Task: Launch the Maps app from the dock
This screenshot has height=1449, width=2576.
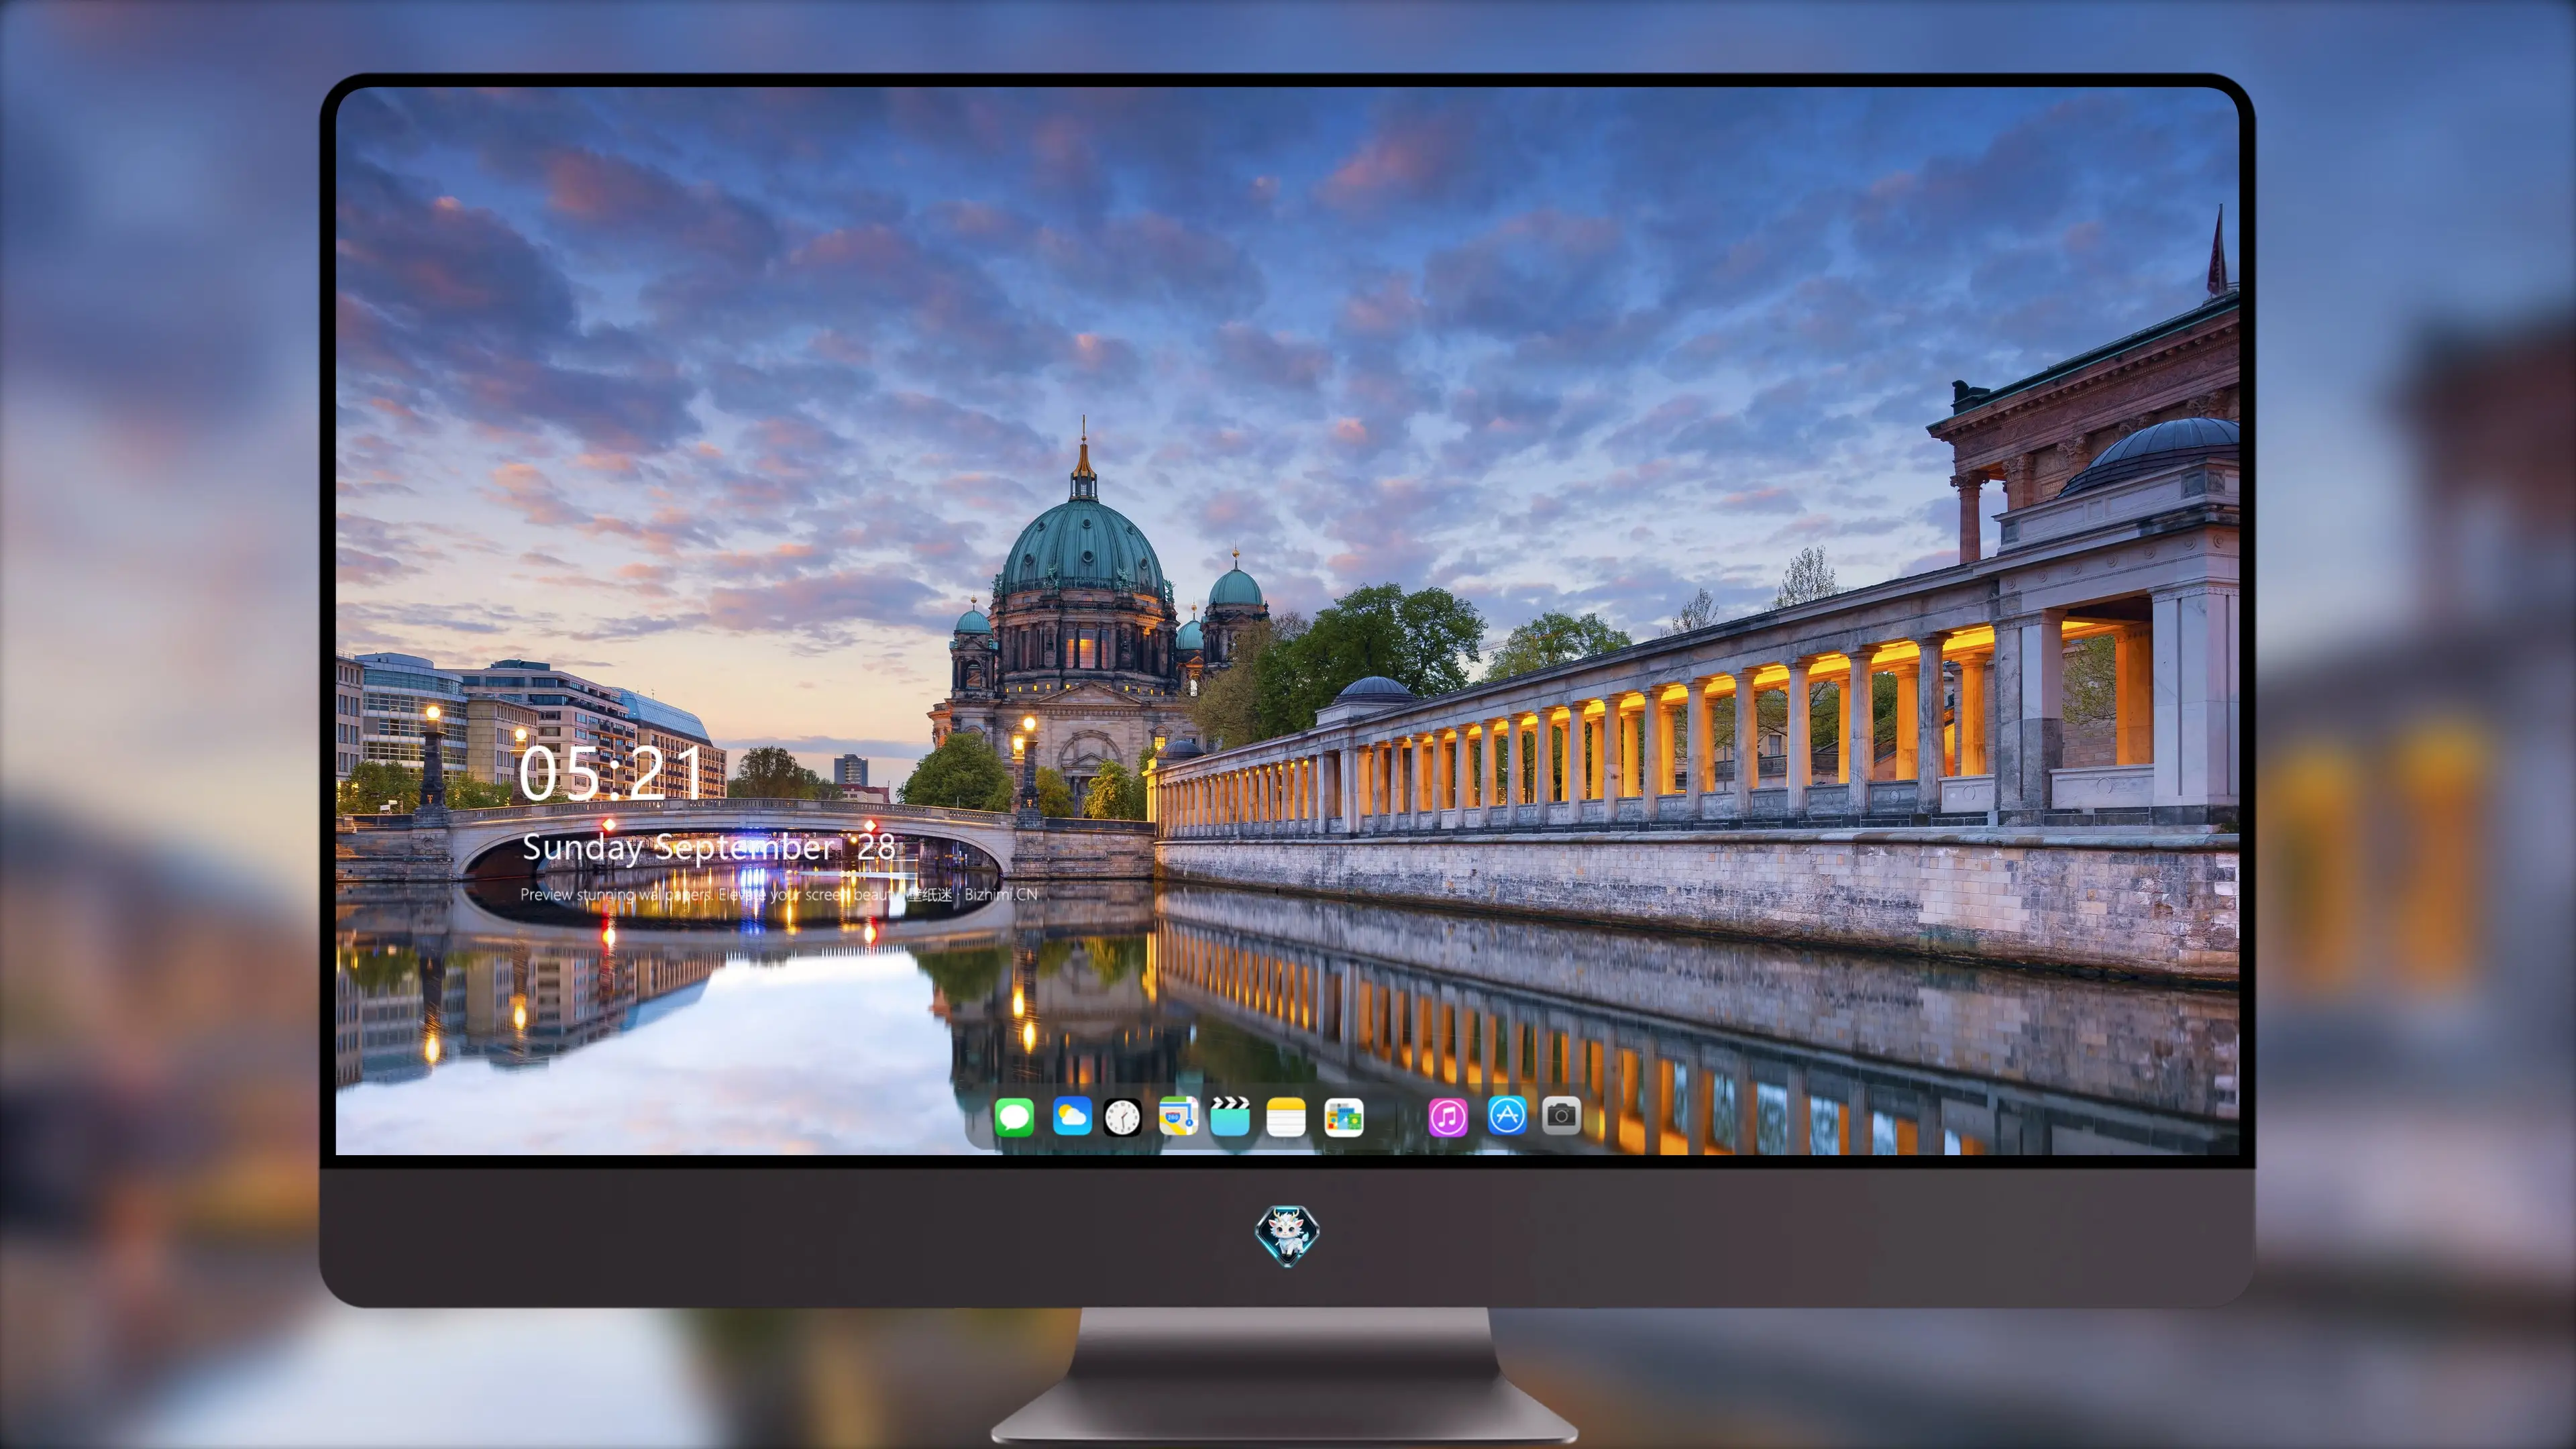Action: (x=1178, y=1116)
